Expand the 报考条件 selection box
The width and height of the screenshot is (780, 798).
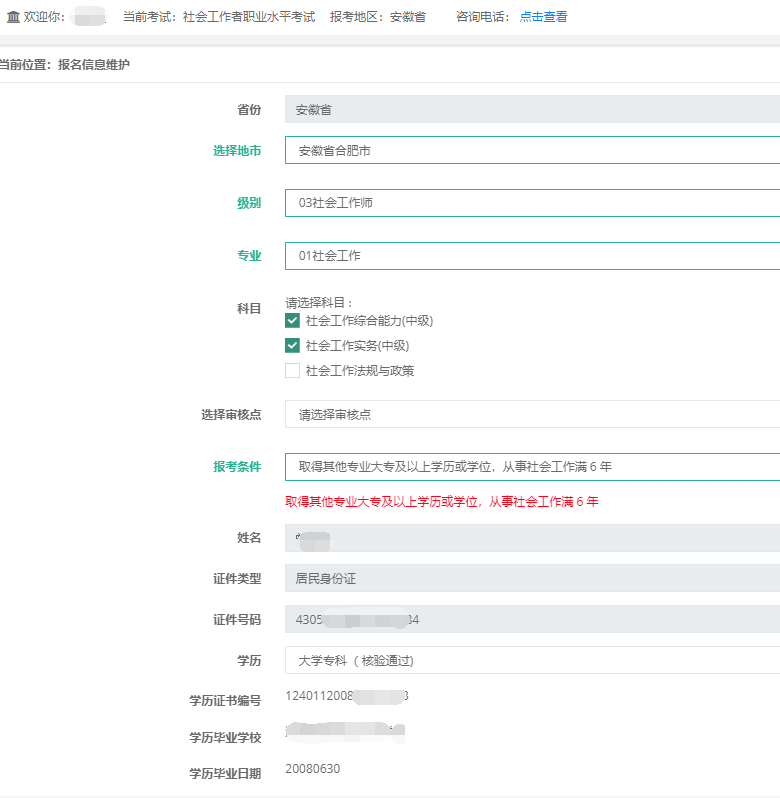[532, 467]
